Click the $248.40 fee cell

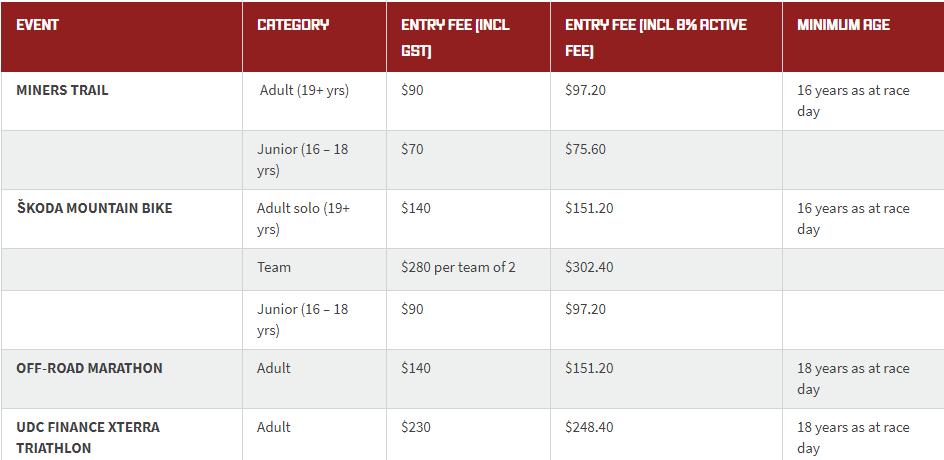point(666,435)
